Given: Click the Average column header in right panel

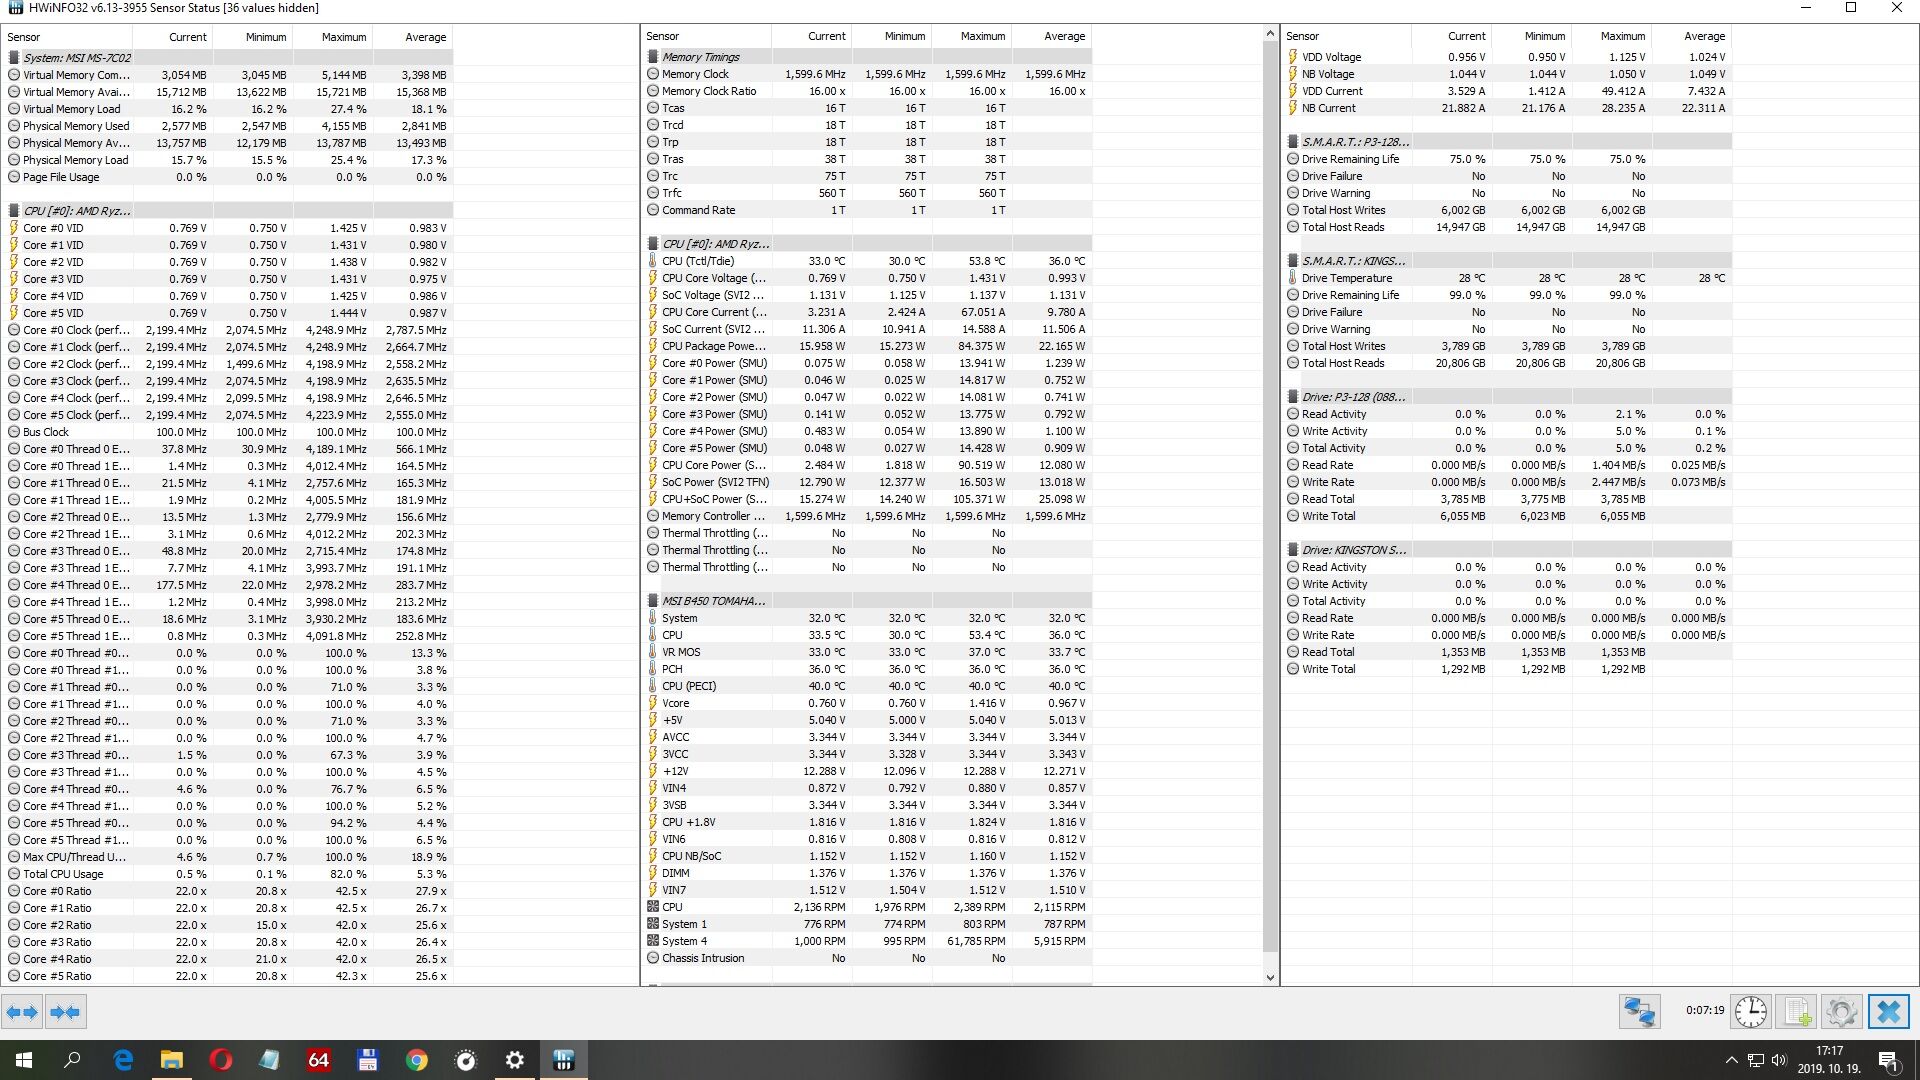Looking at the screenshot, I should pyautogui.click(x=1691, y=36).
